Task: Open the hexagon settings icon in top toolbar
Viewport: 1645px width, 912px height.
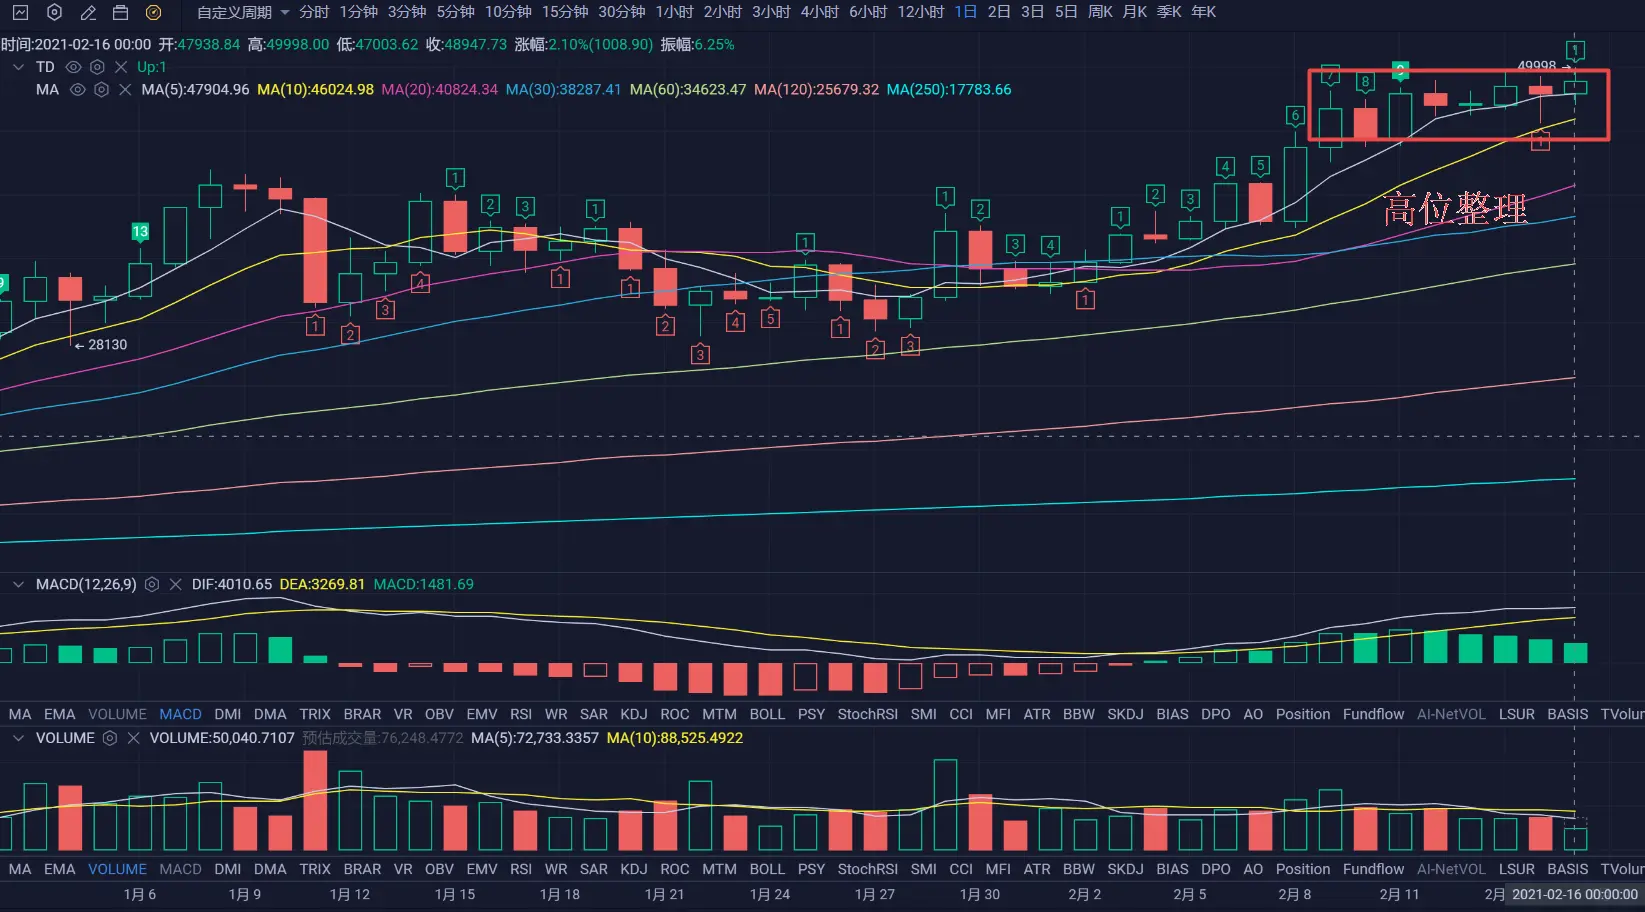Action: (x=54, y=12)
